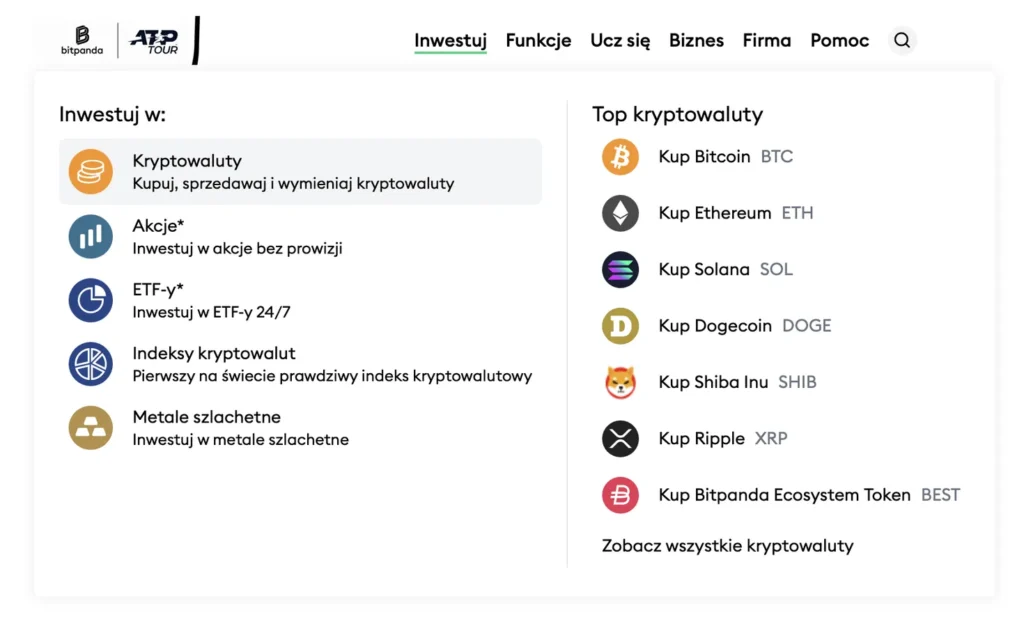Viewport: 1024px width, 619px height.
Task: Open the Funkcje menu
Action: (x=538, y=41)
